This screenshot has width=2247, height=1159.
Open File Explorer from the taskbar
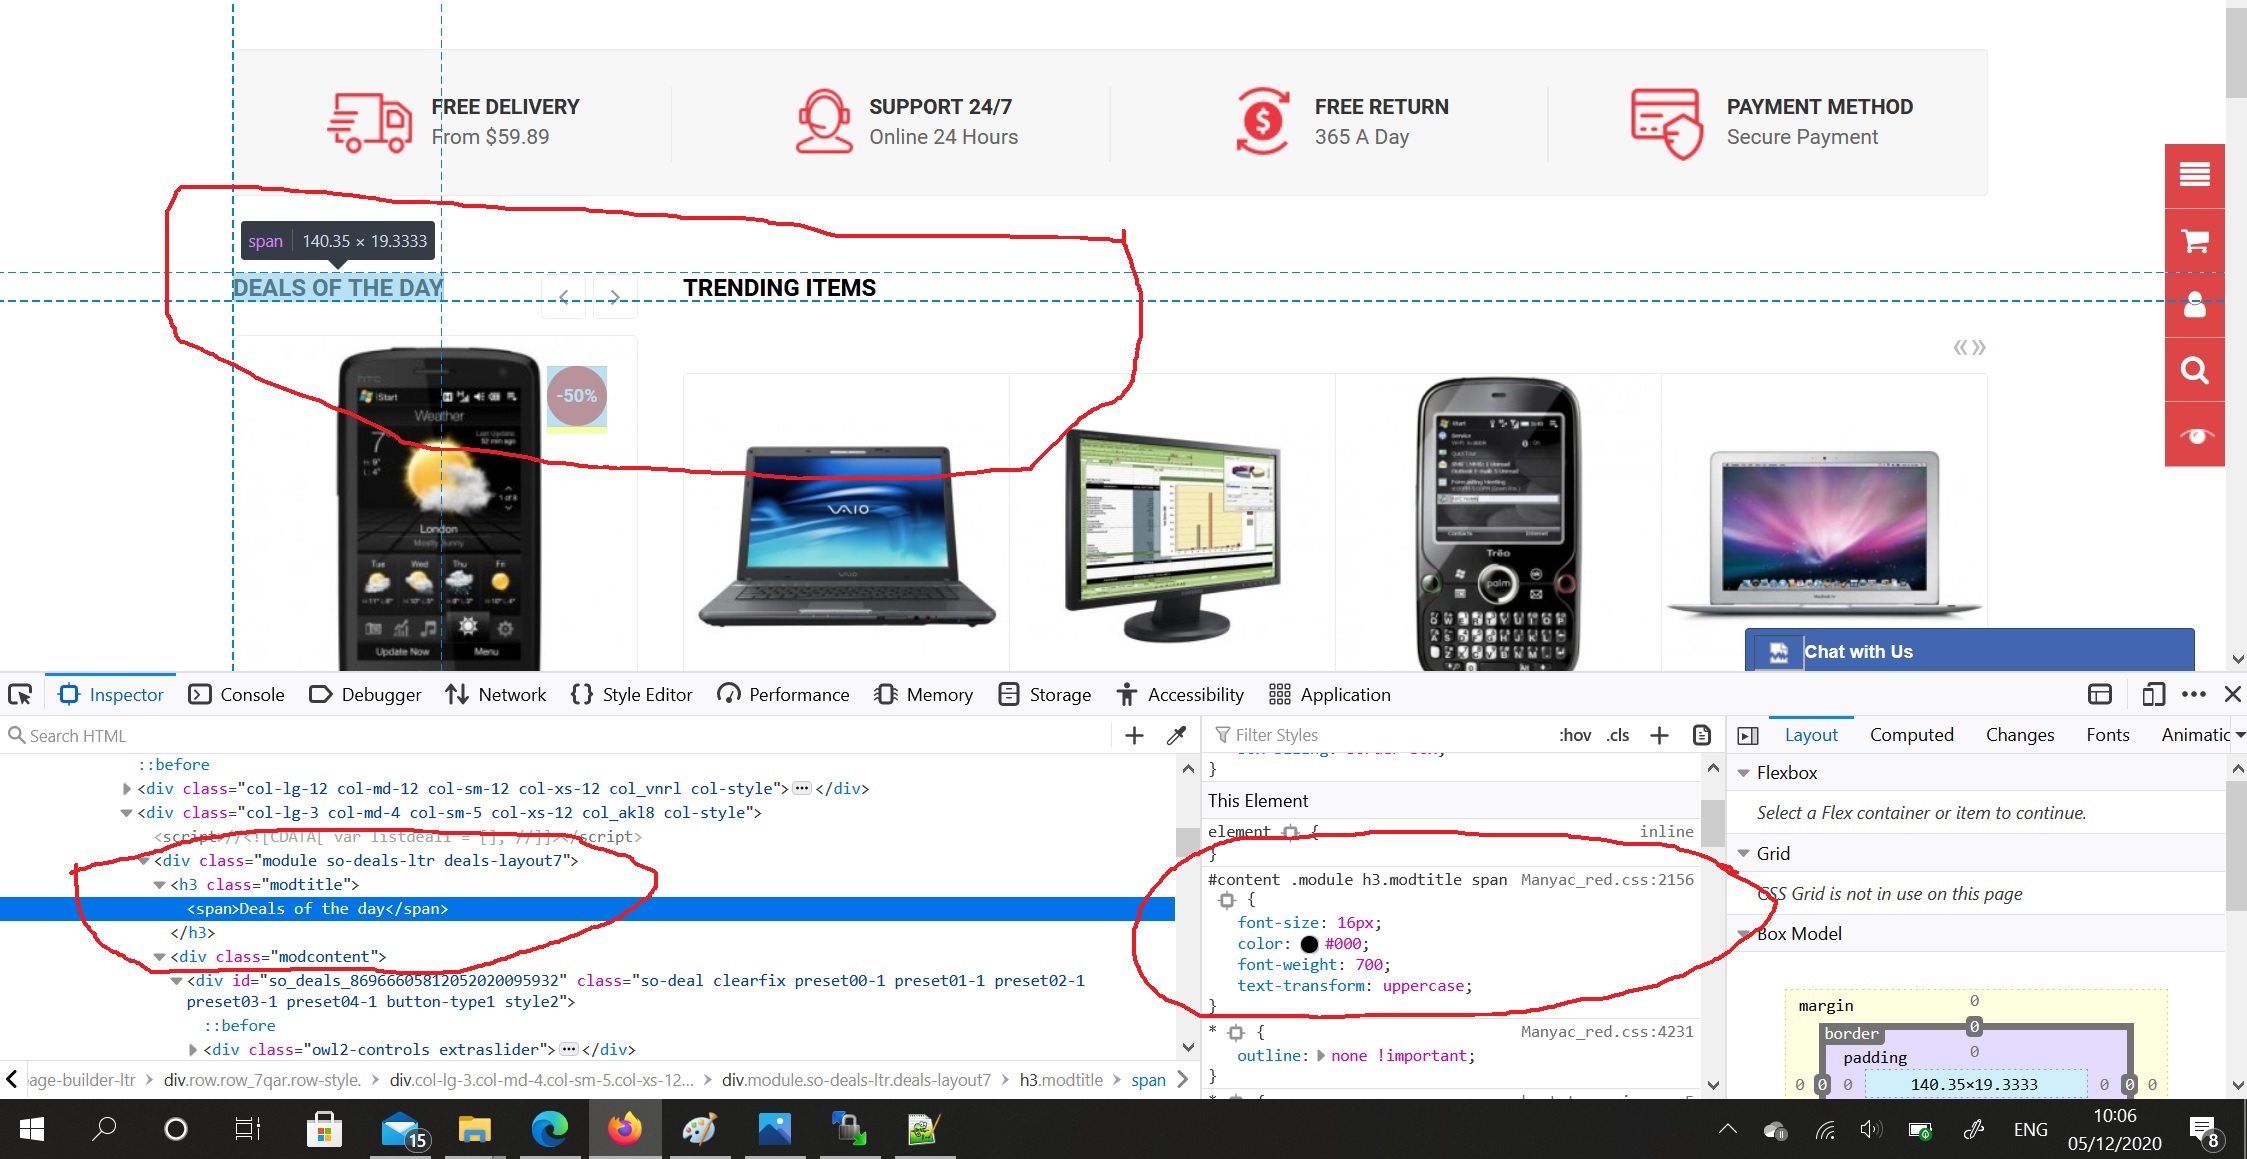coord(474,1129)
